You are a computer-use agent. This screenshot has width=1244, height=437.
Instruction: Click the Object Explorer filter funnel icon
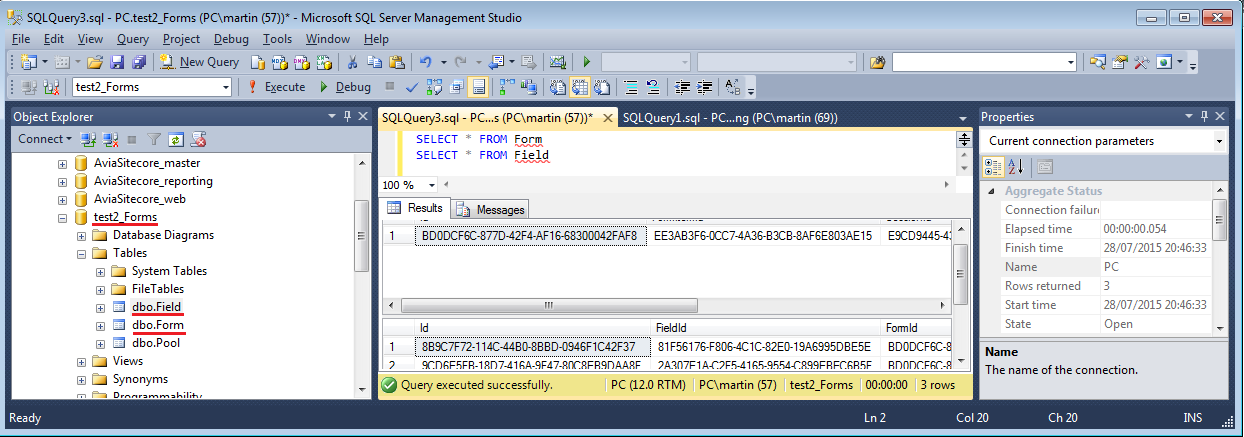[154, 139]
